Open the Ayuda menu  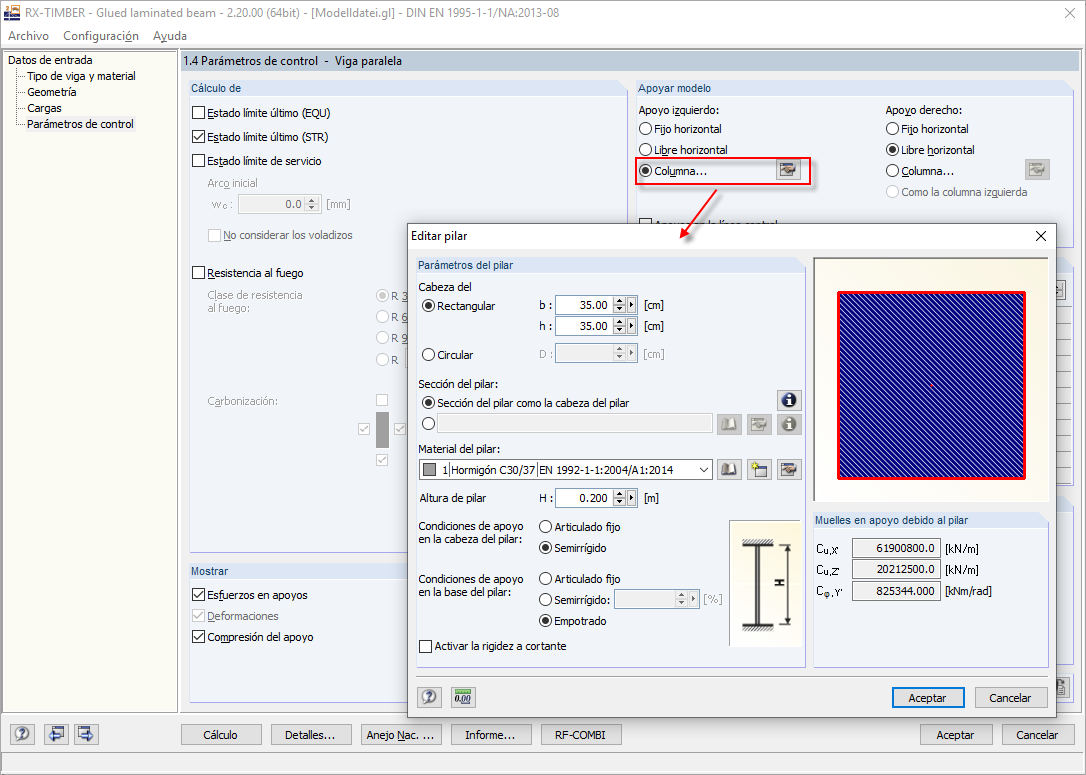click(x=170, y=36)
